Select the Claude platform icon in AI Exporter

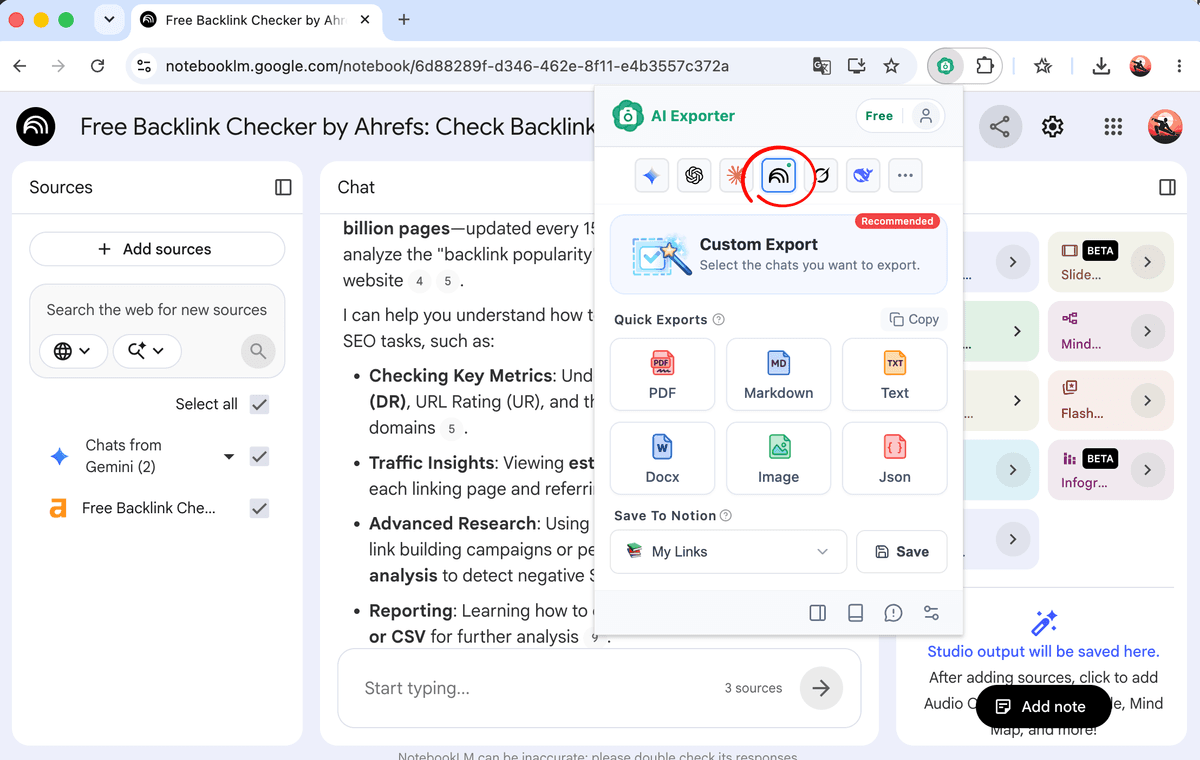tap(735, 176)
